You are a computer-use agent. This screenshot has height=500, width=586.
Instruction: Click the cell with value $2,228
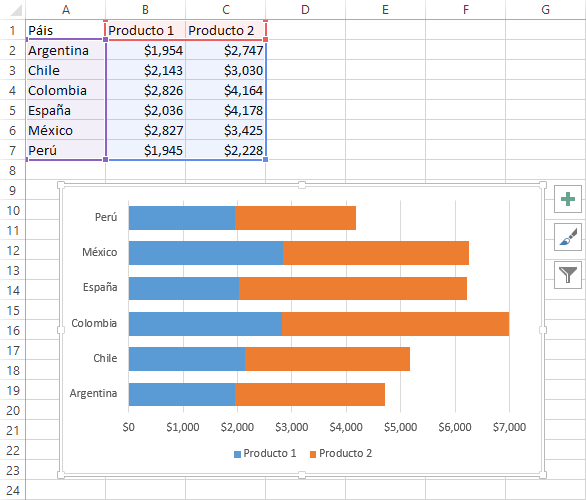[x=226, y=150]
